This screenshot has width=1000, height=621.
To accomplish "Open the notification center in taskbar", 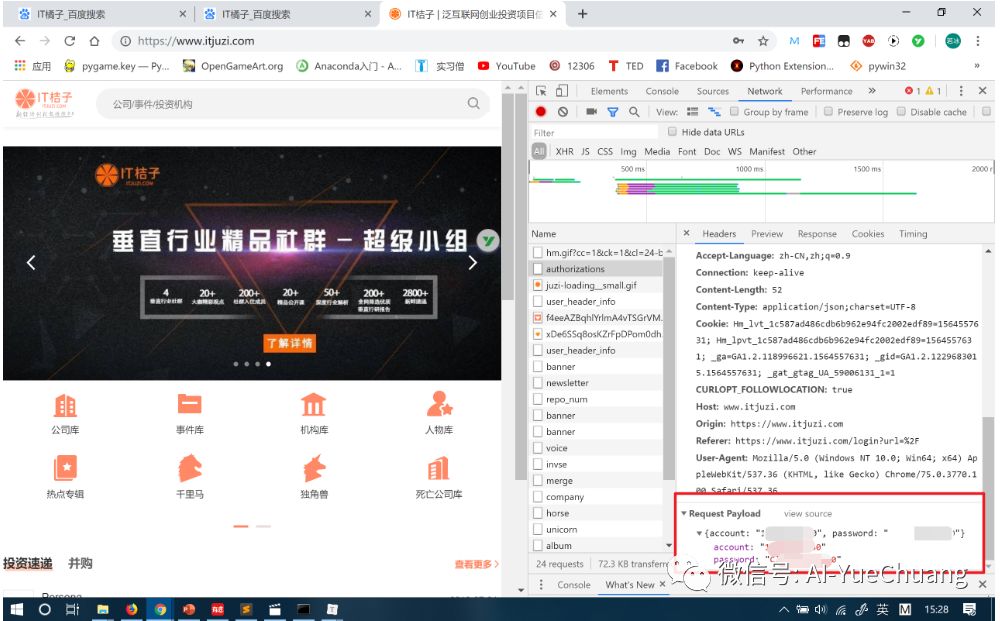I will (969, 610).
